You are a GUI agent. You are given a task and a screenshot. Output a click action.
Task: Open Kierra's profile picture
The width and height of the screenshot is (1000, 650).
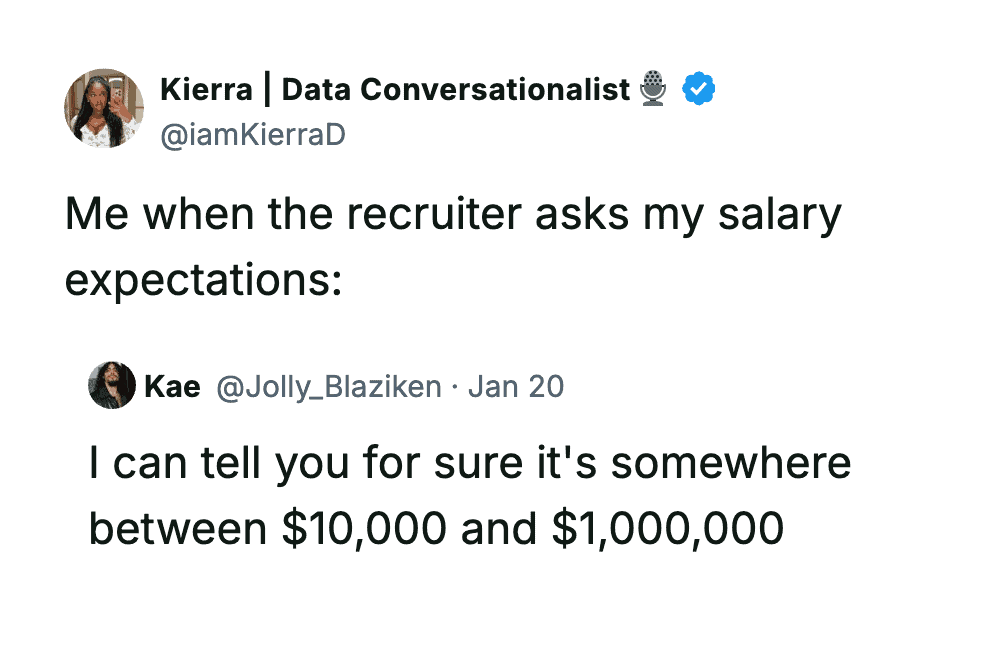pos(104,108)
